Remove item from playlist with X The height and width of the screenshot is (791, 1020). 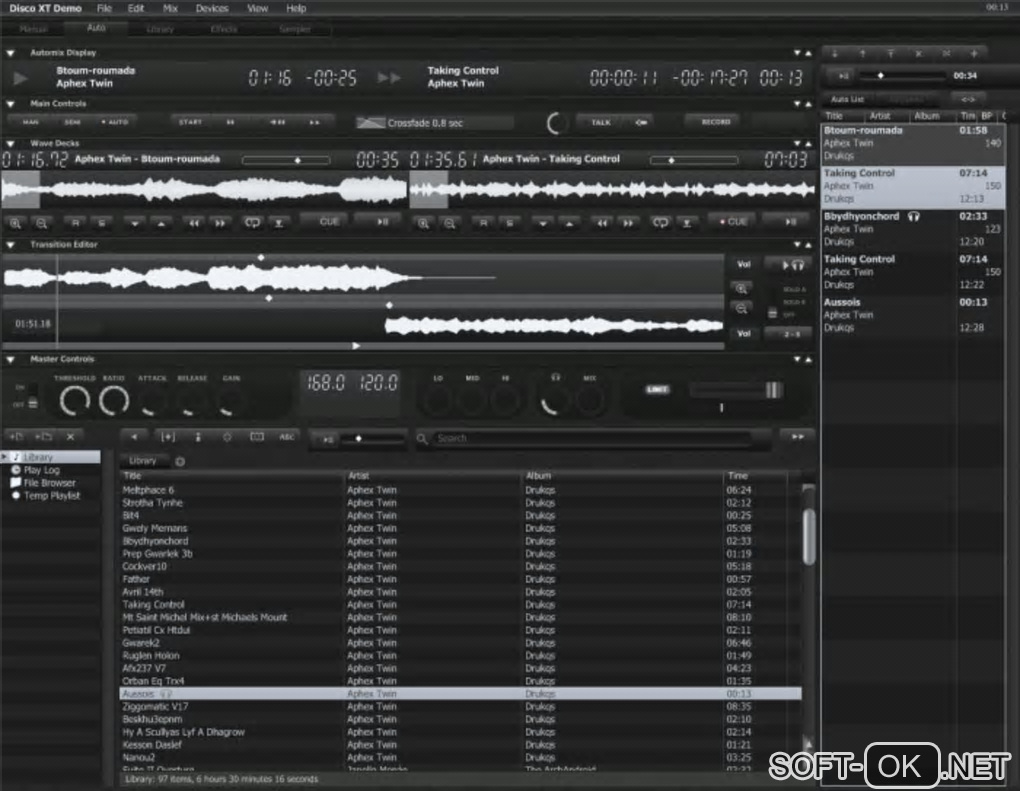tap(919, 53)
